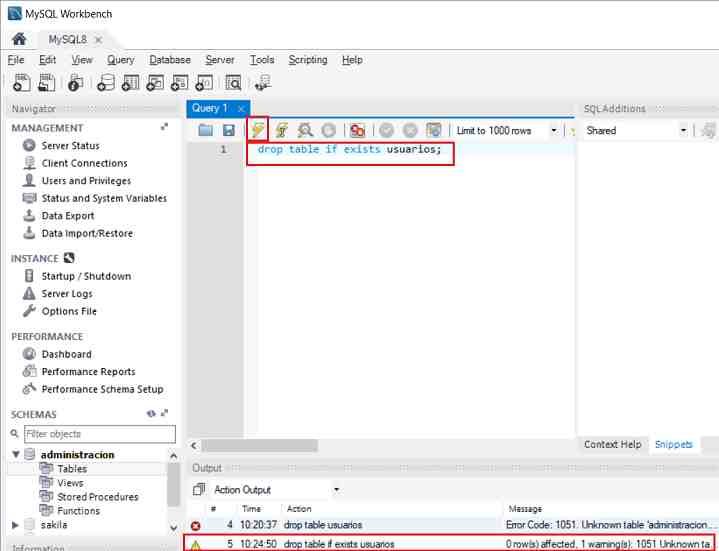Open a SQL script file icon
The height and width of the screenshot is (551, 719).
[x=205, y=130]
